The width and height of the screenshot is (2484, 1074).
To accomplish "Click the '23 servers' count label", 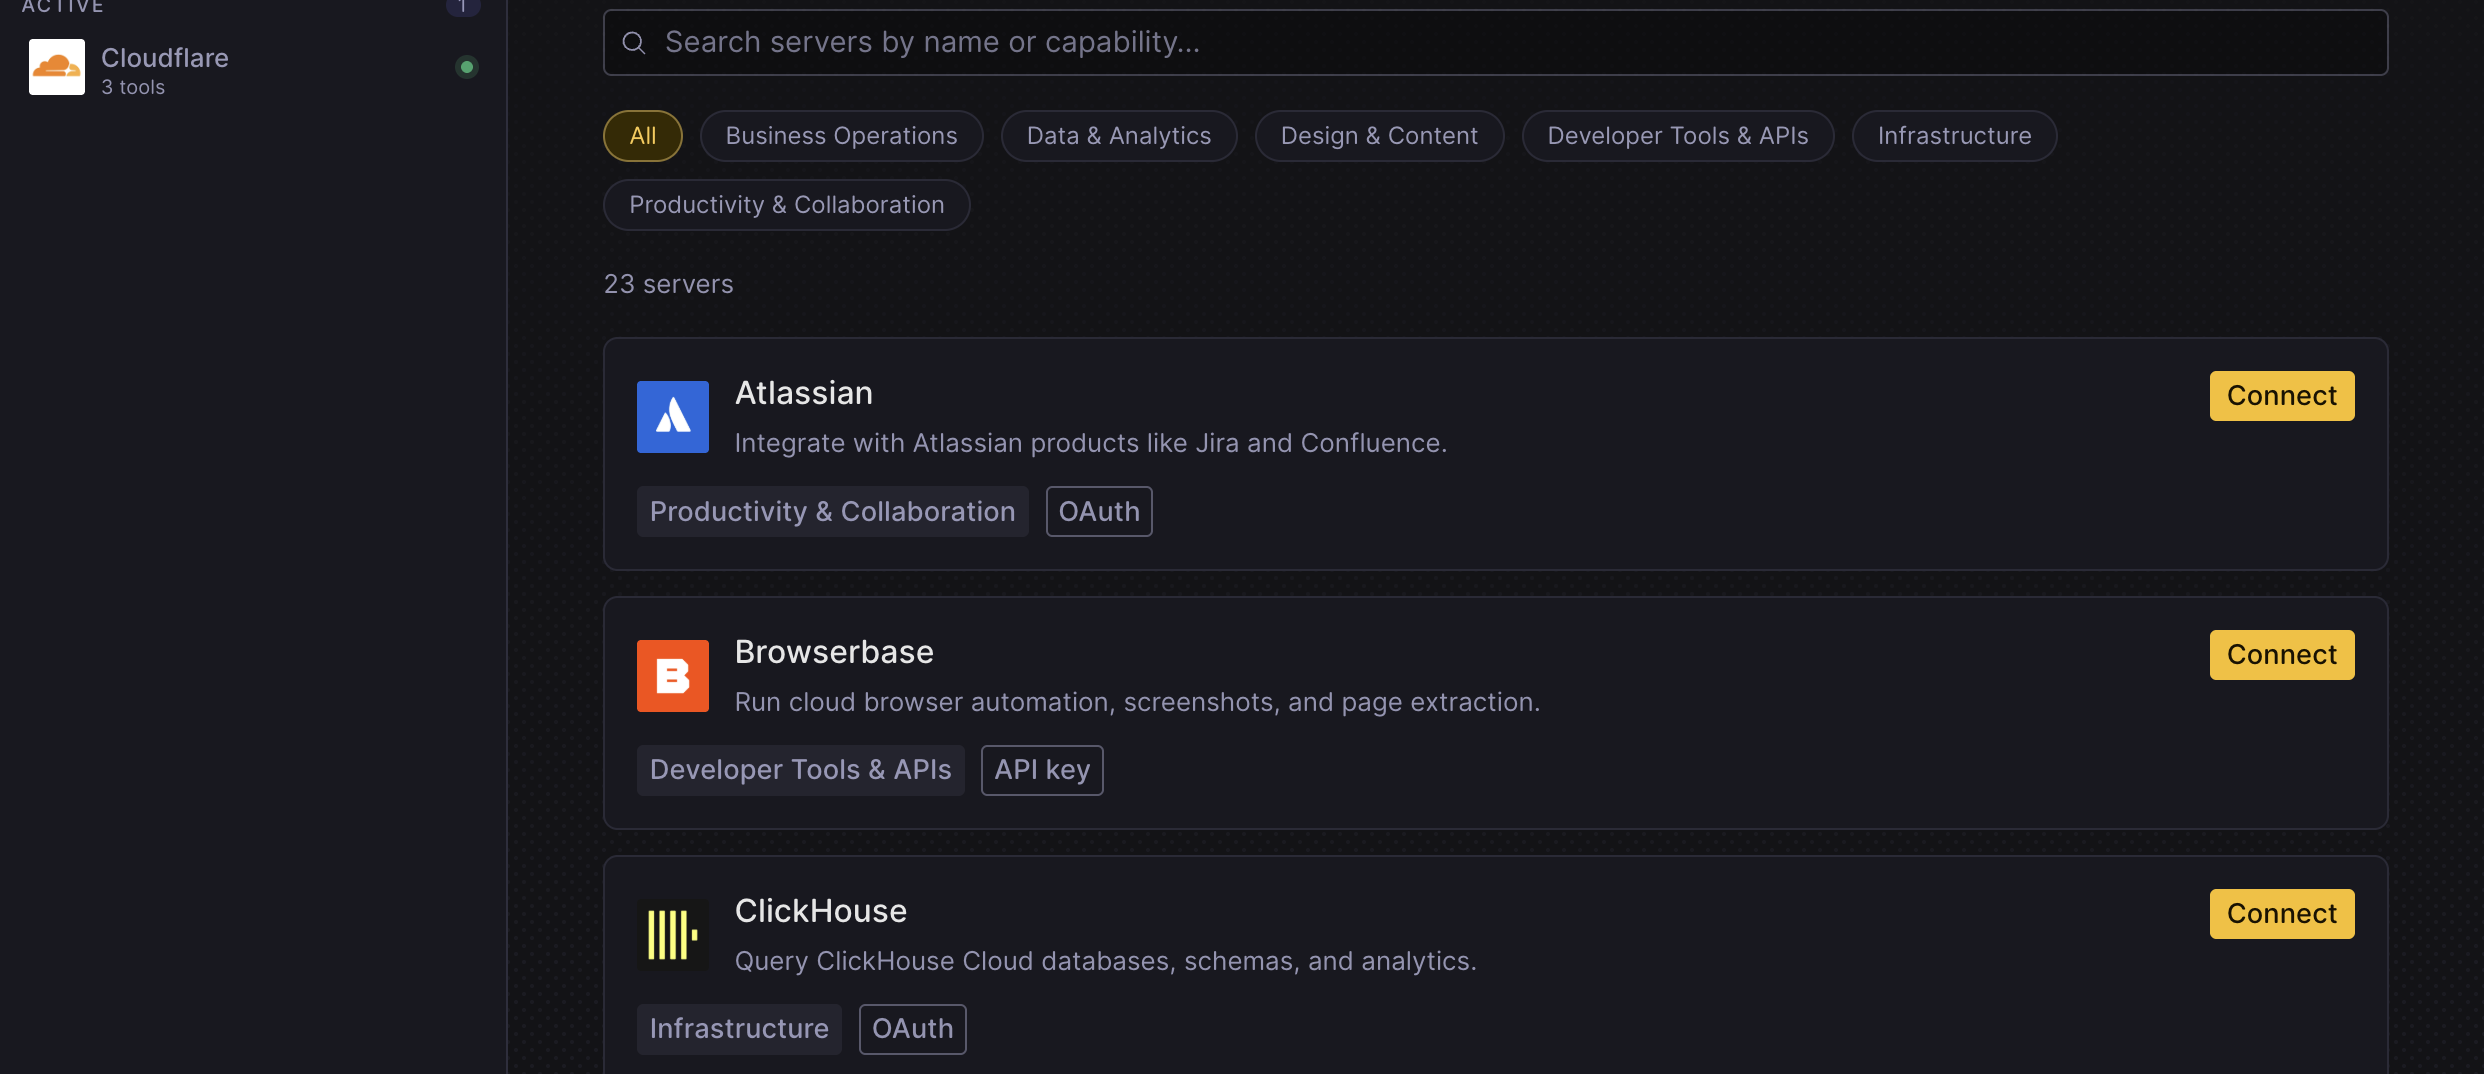I will [669, 284].
